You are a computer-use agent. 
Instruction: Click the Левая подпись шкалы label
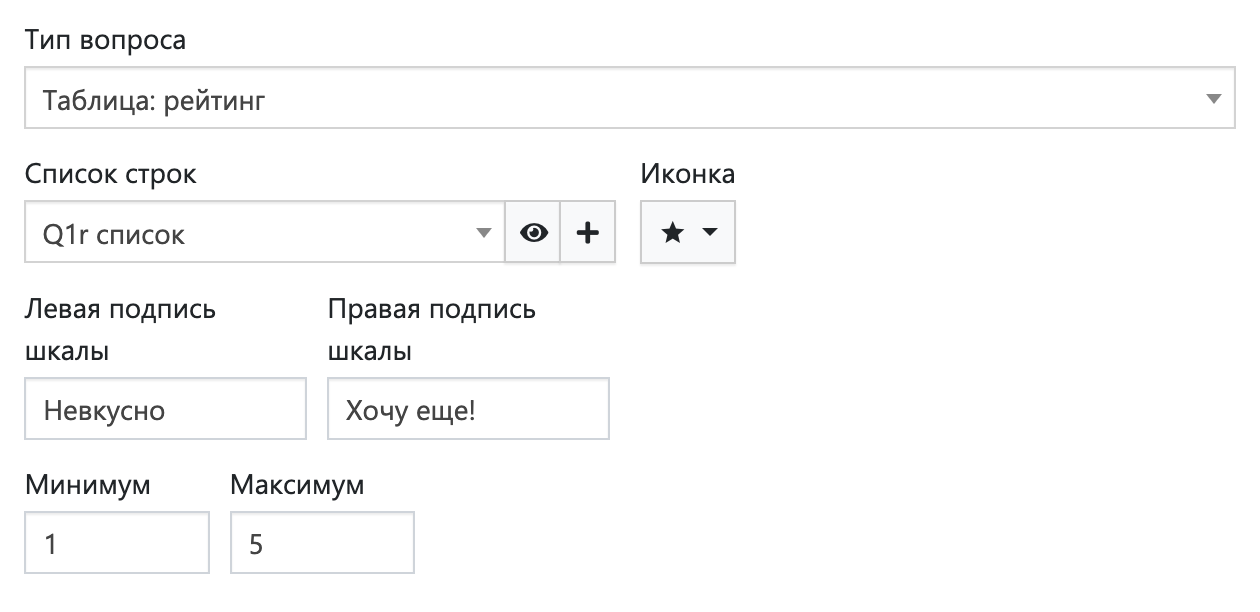120,330
